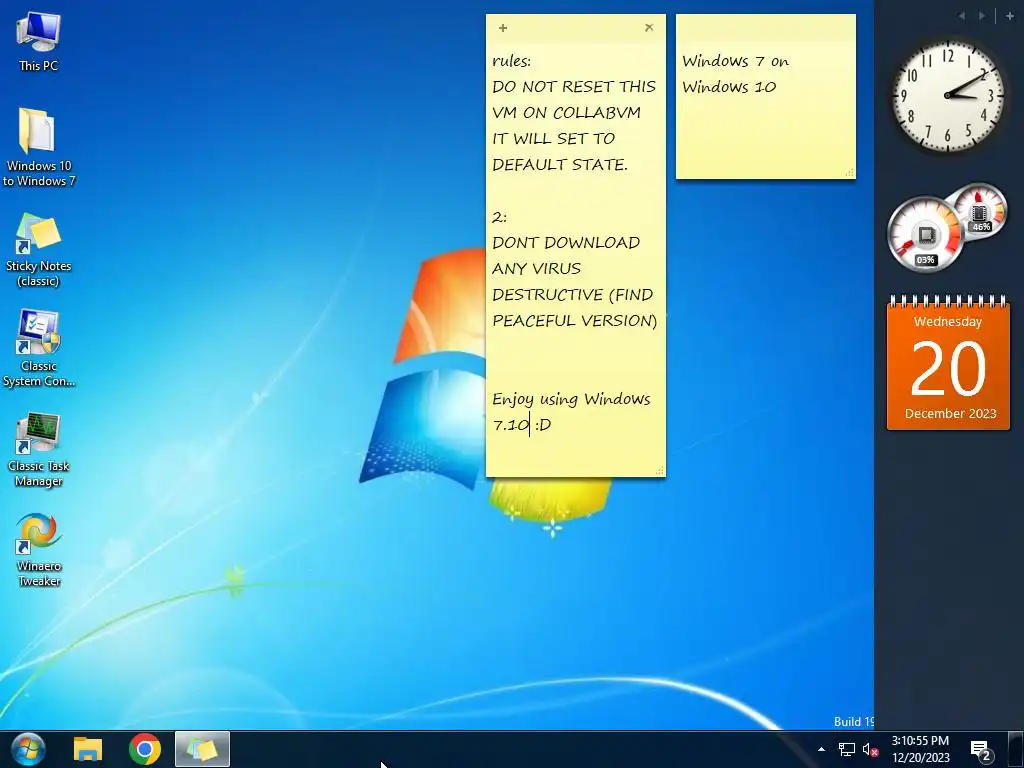1024x768 pixels.
Task: Click the 'PEACEFUL VERSION)' note line
Action: pos(575,321)
